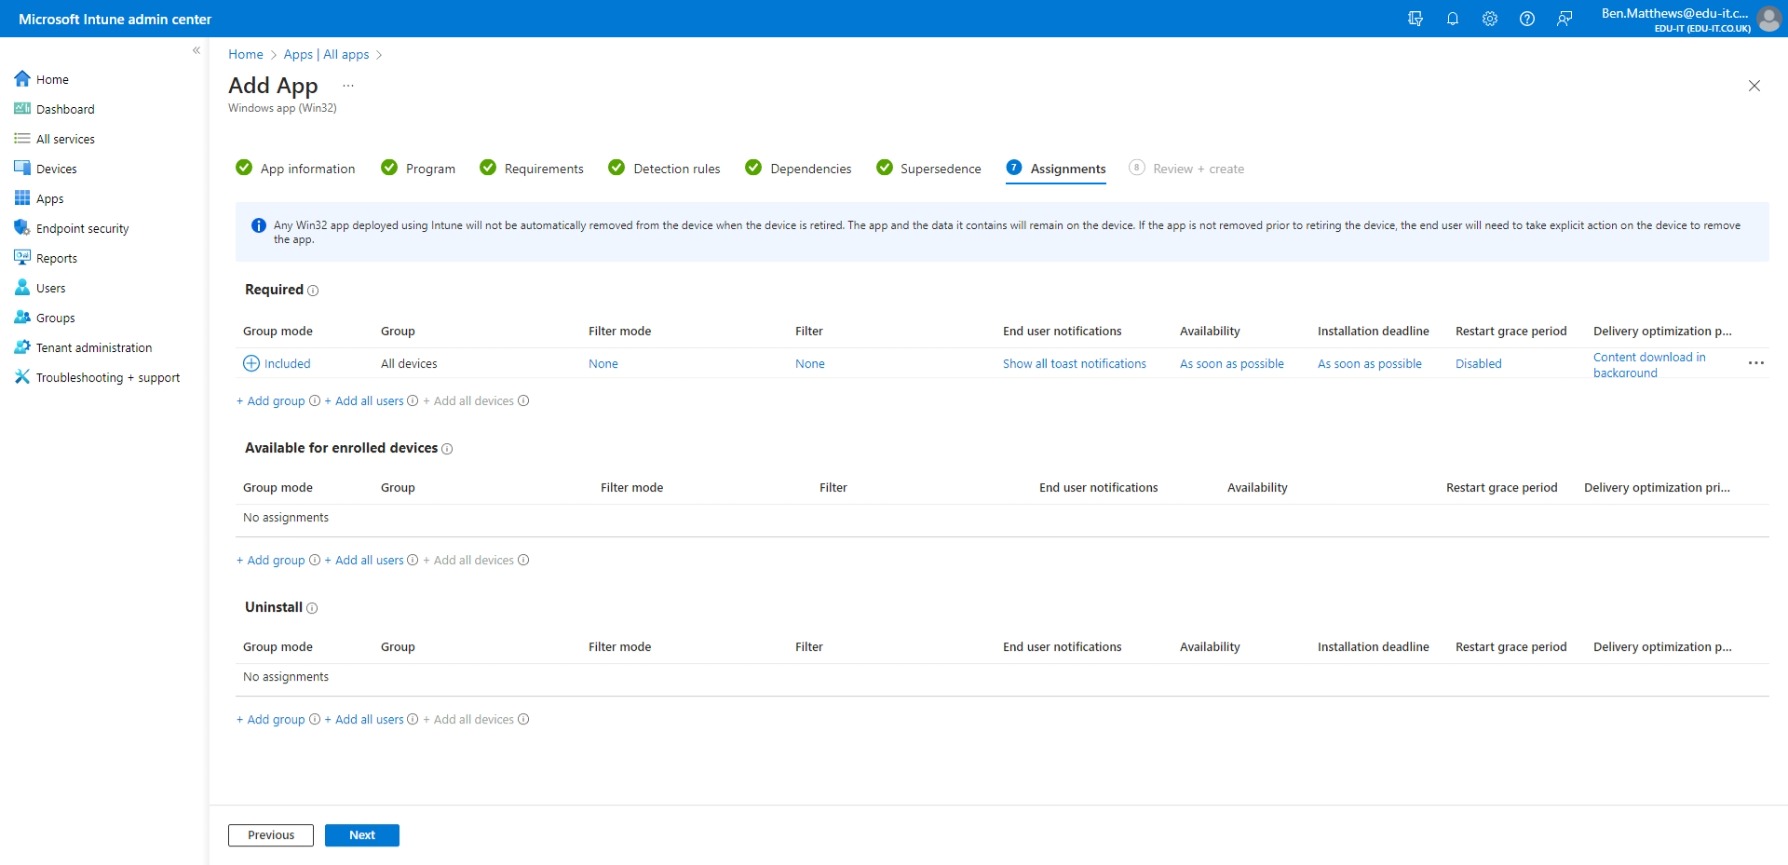
Task: Open the Review + create step
Action: [x=1187, y=168]
